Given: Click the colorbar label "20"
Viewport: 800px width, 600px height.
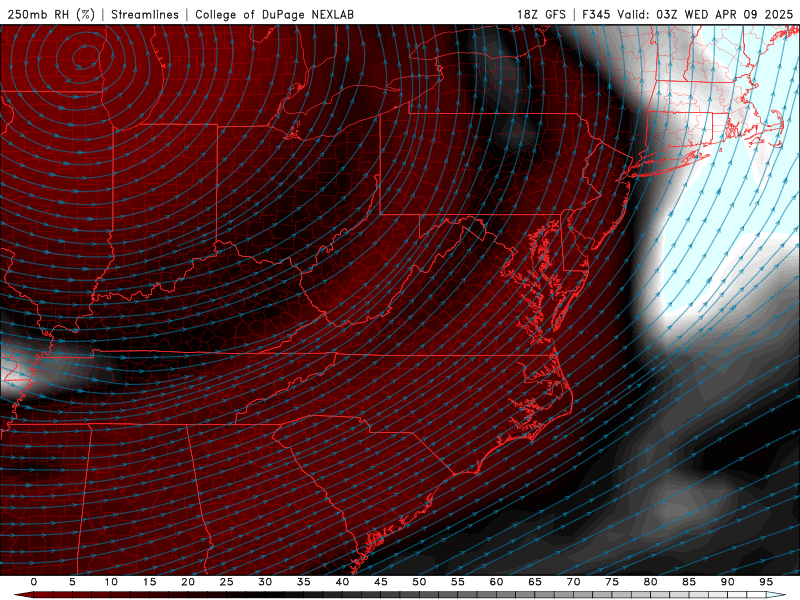Looking at the screenshot, I should 188,582.
